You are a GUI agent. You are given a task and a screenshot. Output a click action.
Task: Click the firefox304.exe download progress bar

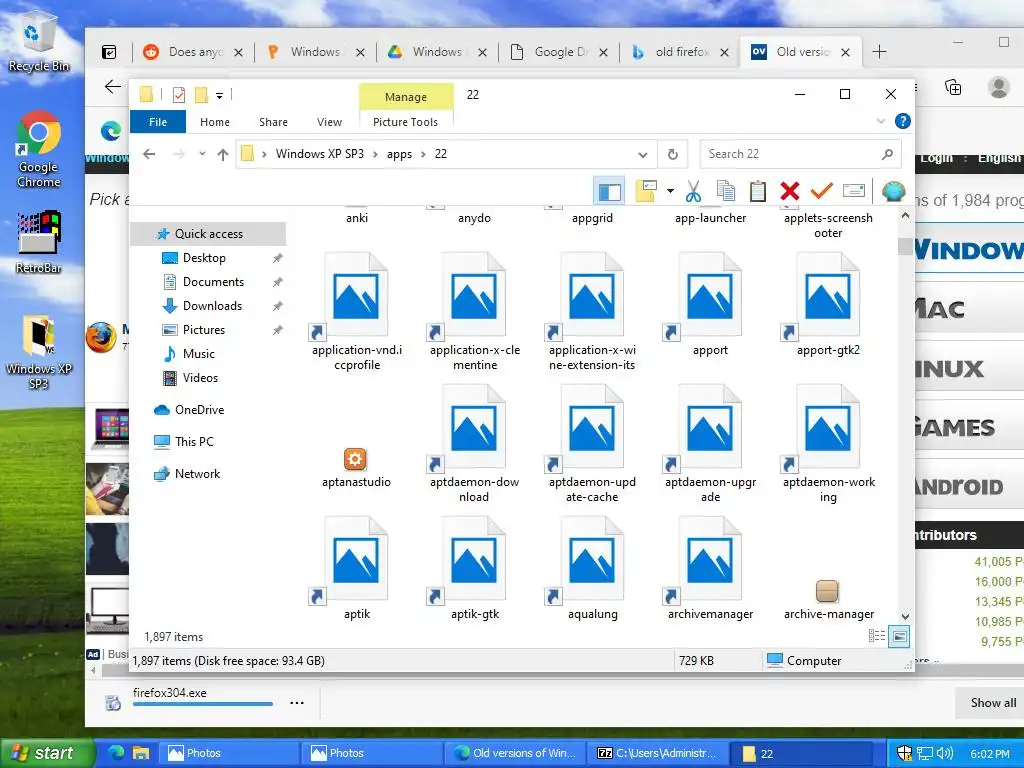coord(202,704)
